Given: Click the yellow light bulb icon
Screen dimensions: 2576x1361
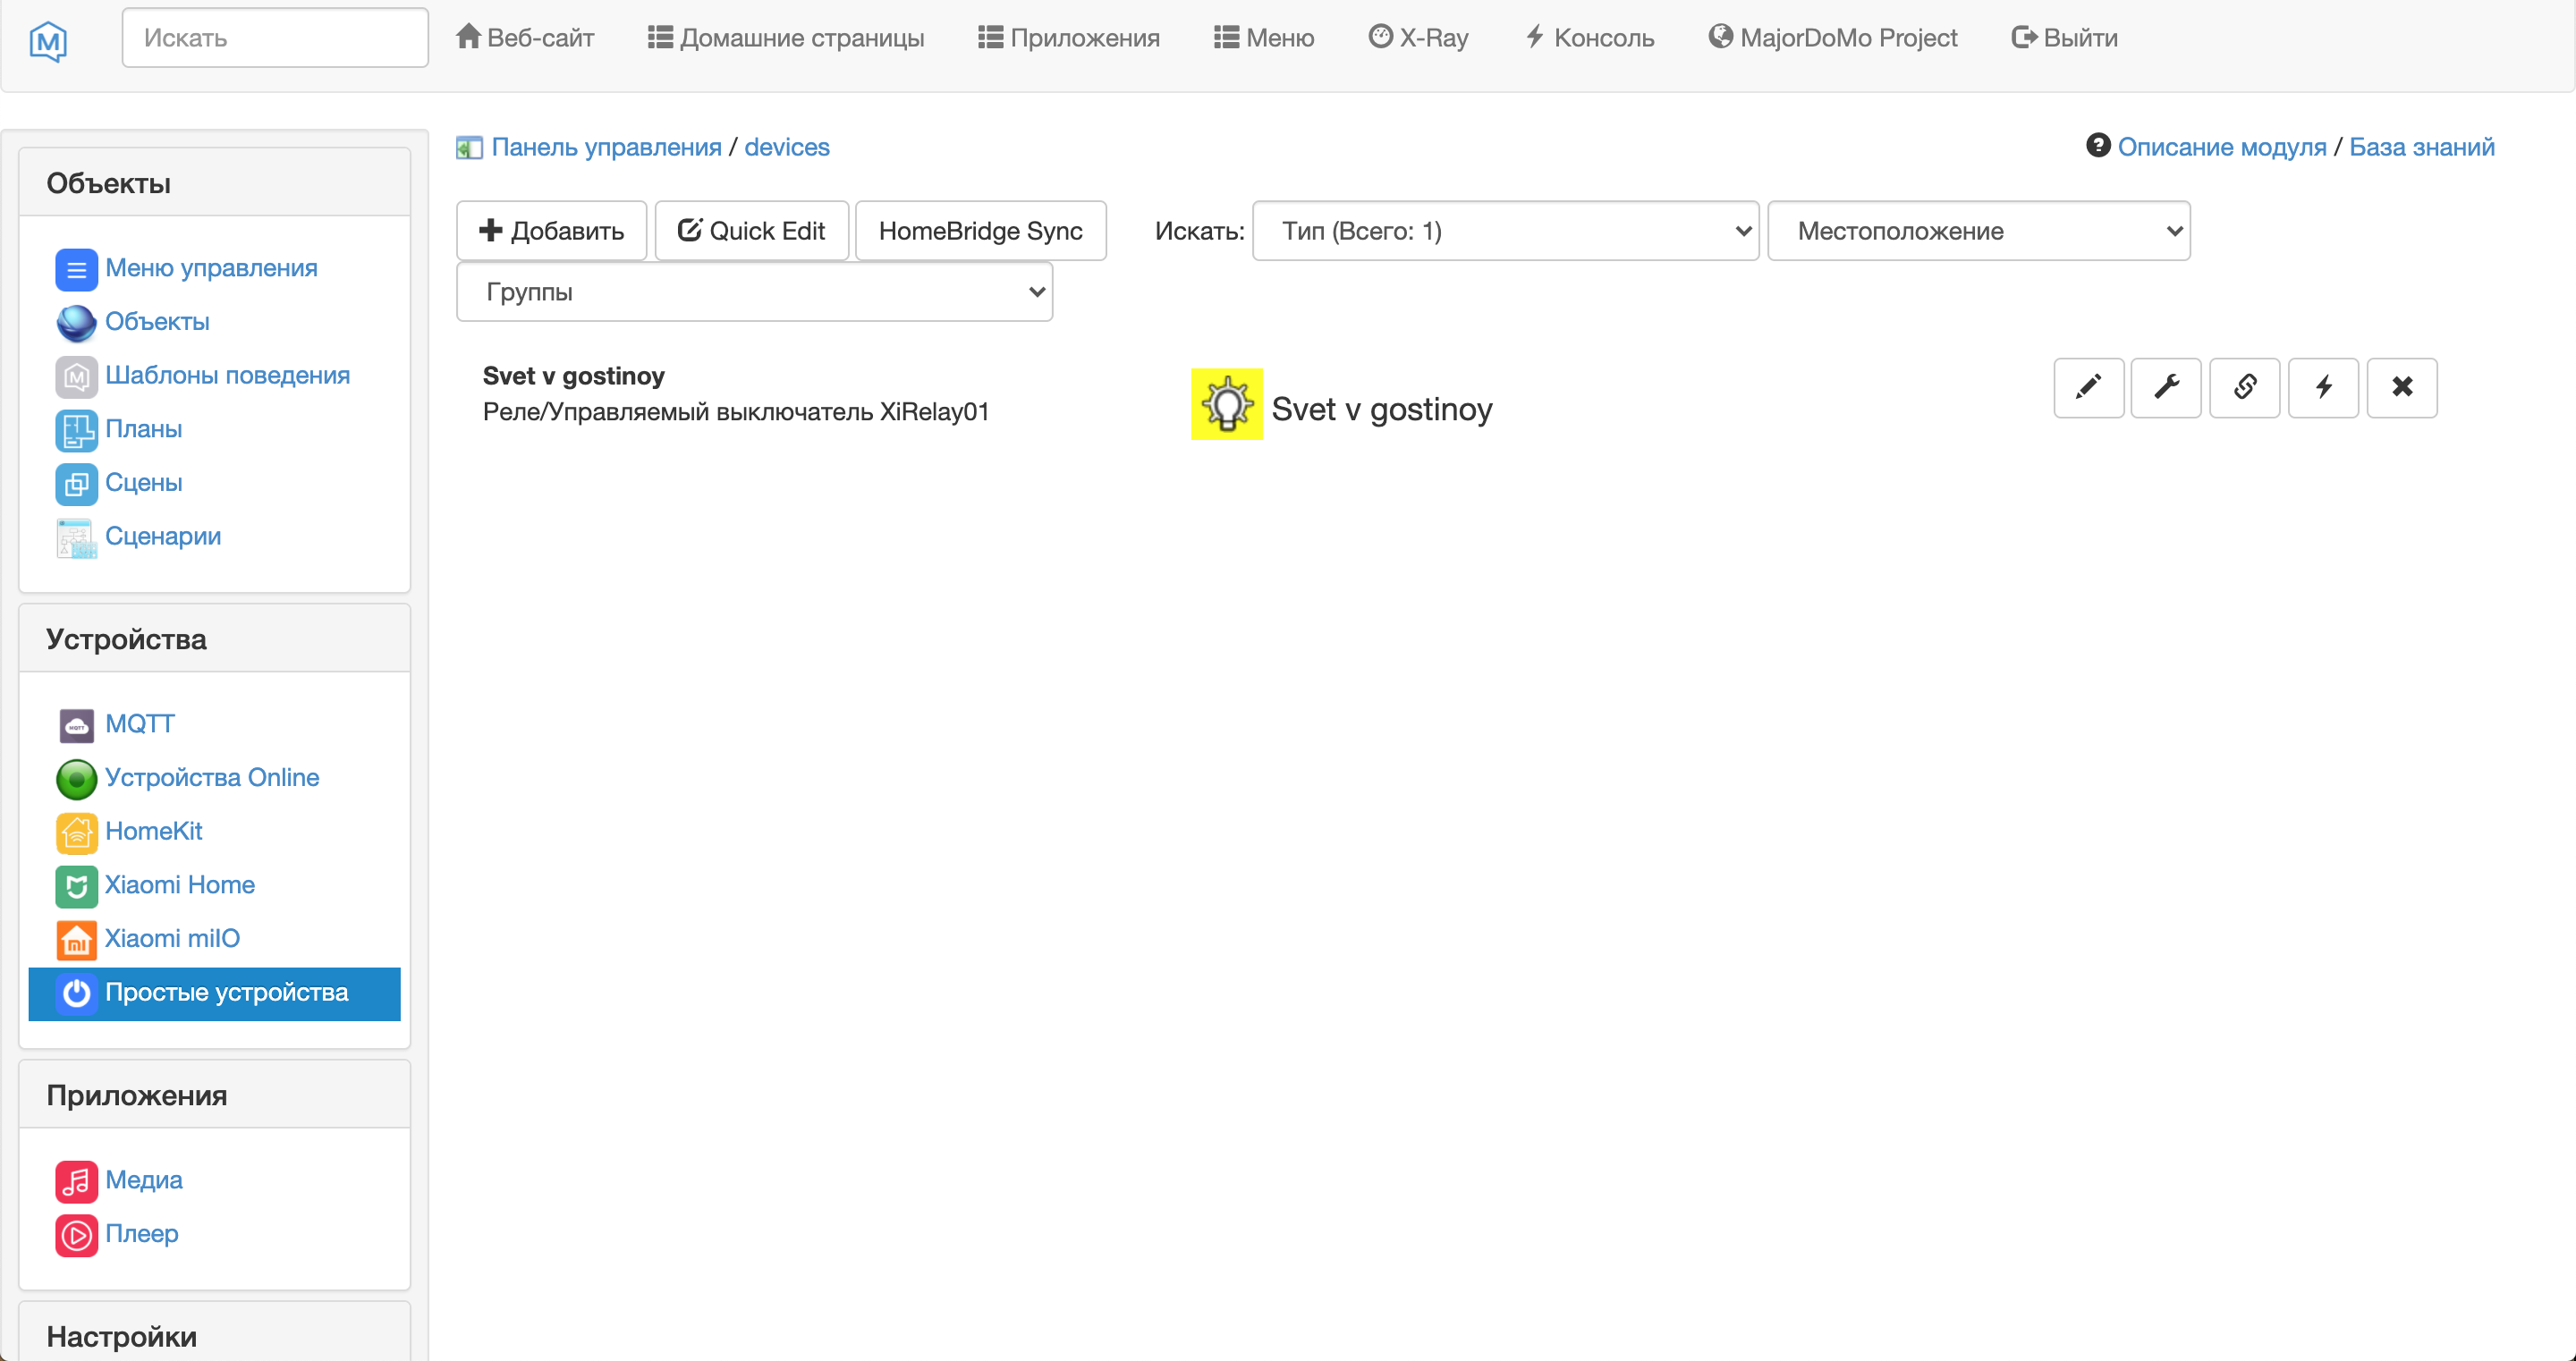Looking at the screenshot, I should 1227,405.
